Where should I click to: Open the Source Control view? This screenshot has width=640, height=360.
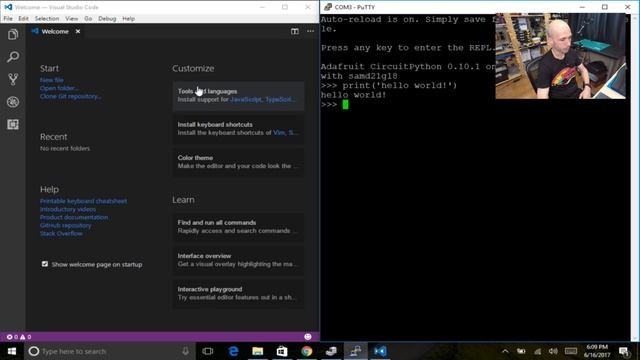[x=13, y=79]
